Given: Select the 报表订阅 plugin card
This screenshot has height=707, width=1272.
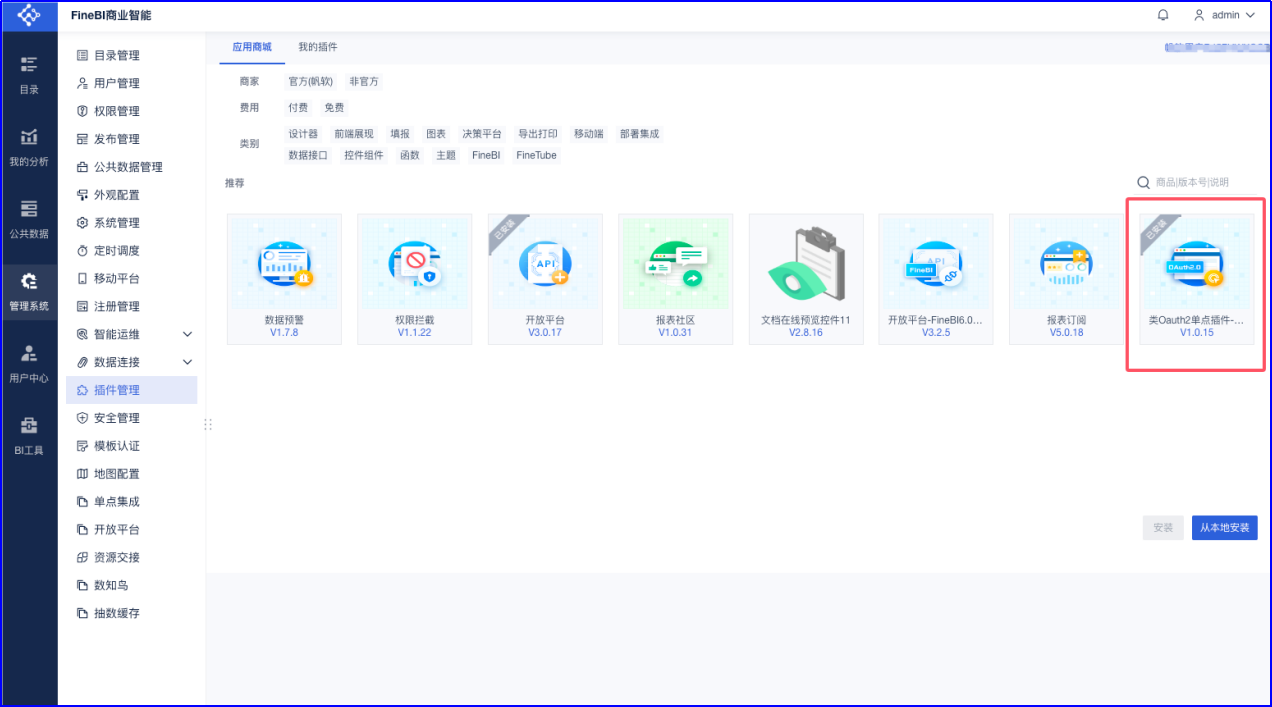Looking at the screenshot, I should (1066, 279).
